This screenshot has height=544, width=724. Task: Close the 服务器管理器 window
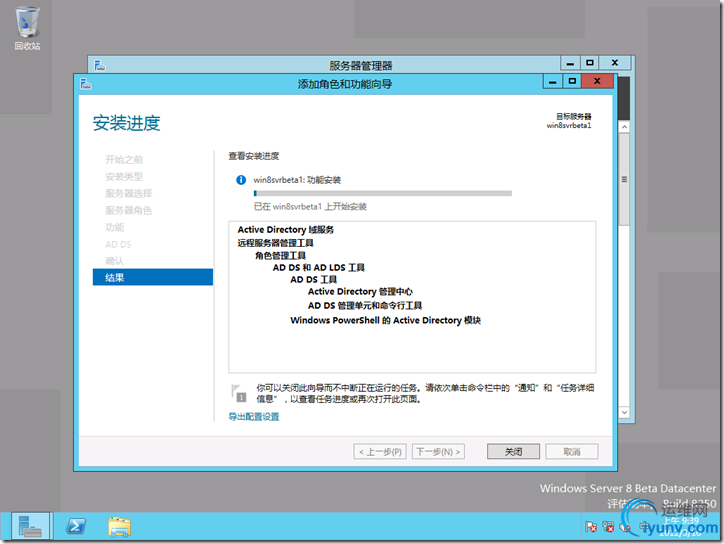coord(615,62)
